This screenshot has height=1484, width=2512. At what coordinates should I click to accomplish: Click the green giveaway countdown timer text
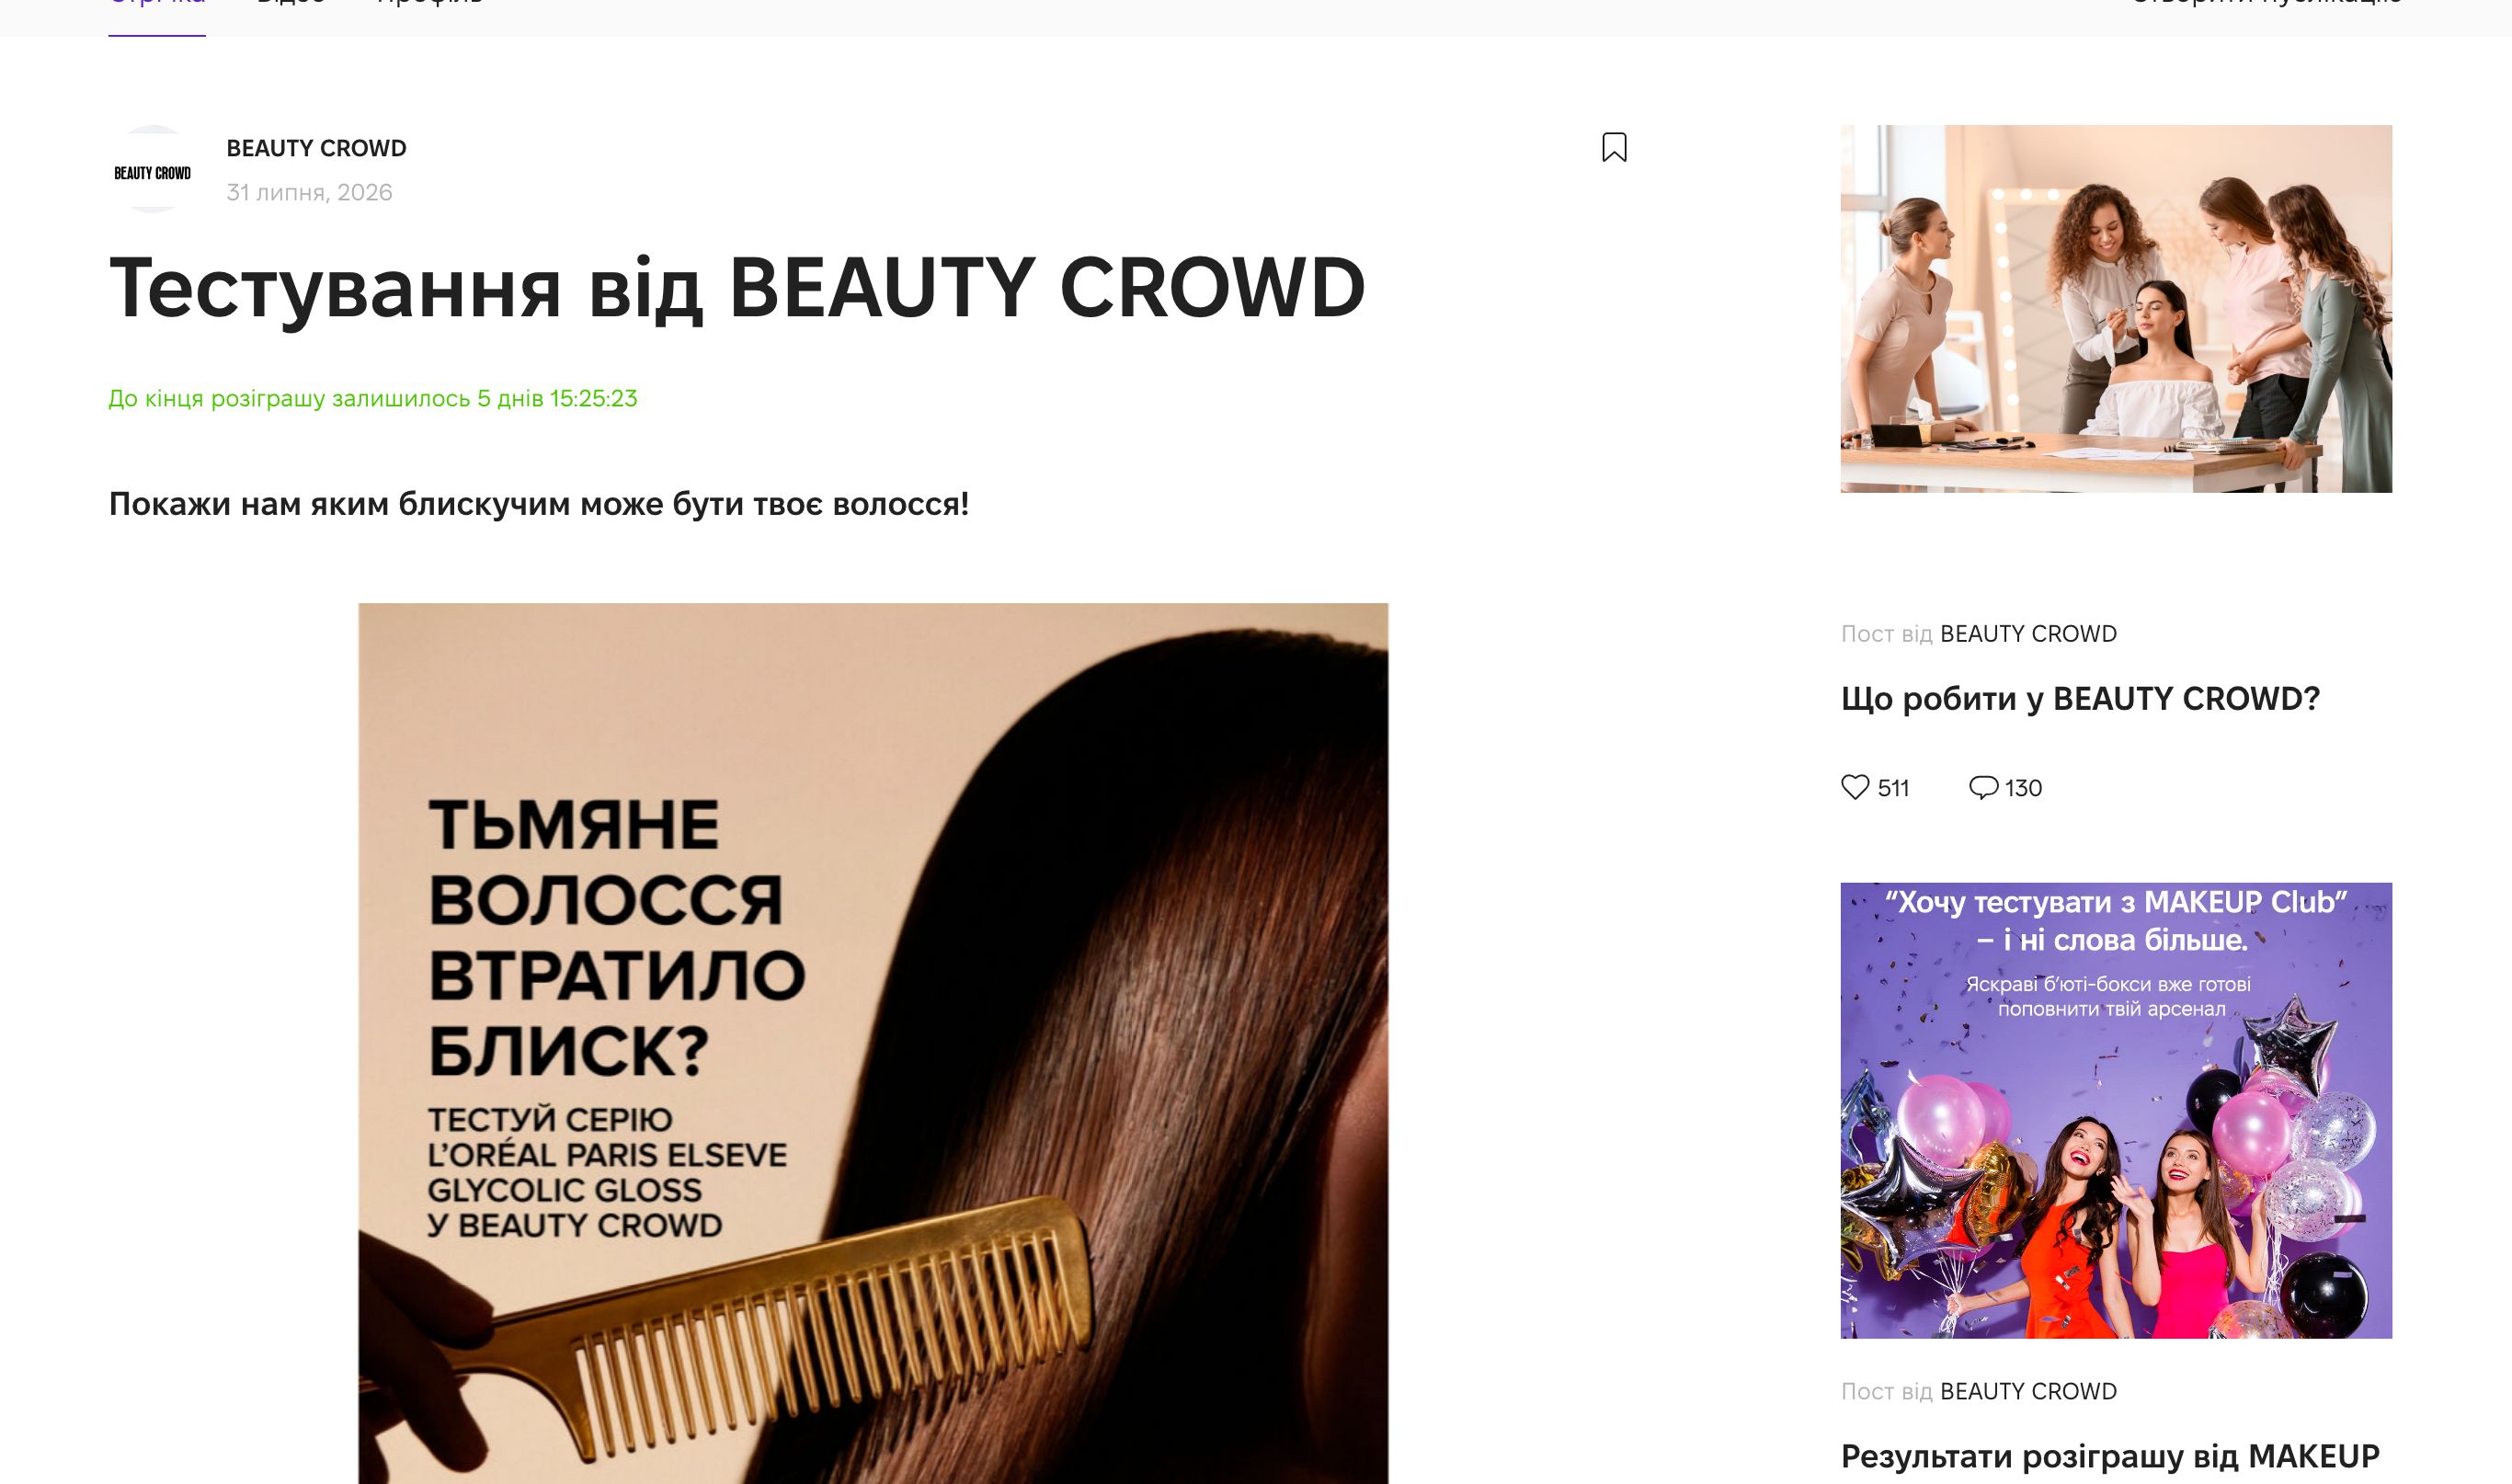373,398
